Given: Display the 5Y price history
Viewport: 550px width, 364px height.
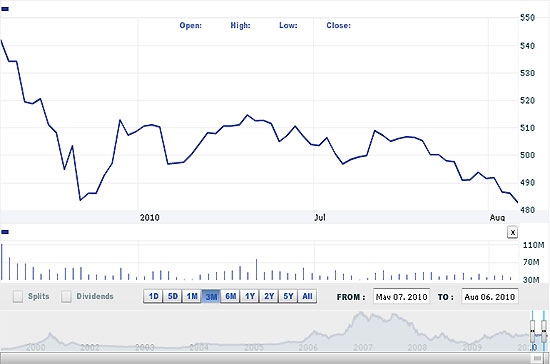Looking at the screenshot, I should pos(288,296).
